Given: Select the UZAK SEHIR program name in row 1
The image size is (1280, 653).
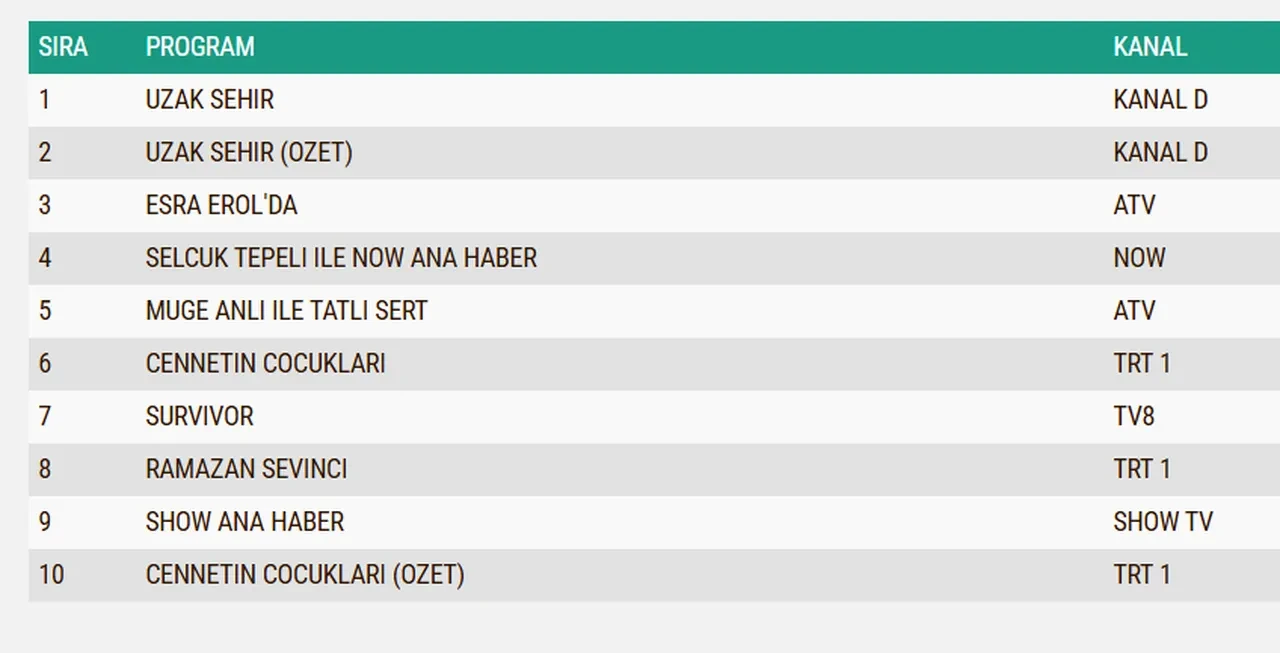Looking at the screenshot, I should [x=210, y=100].
